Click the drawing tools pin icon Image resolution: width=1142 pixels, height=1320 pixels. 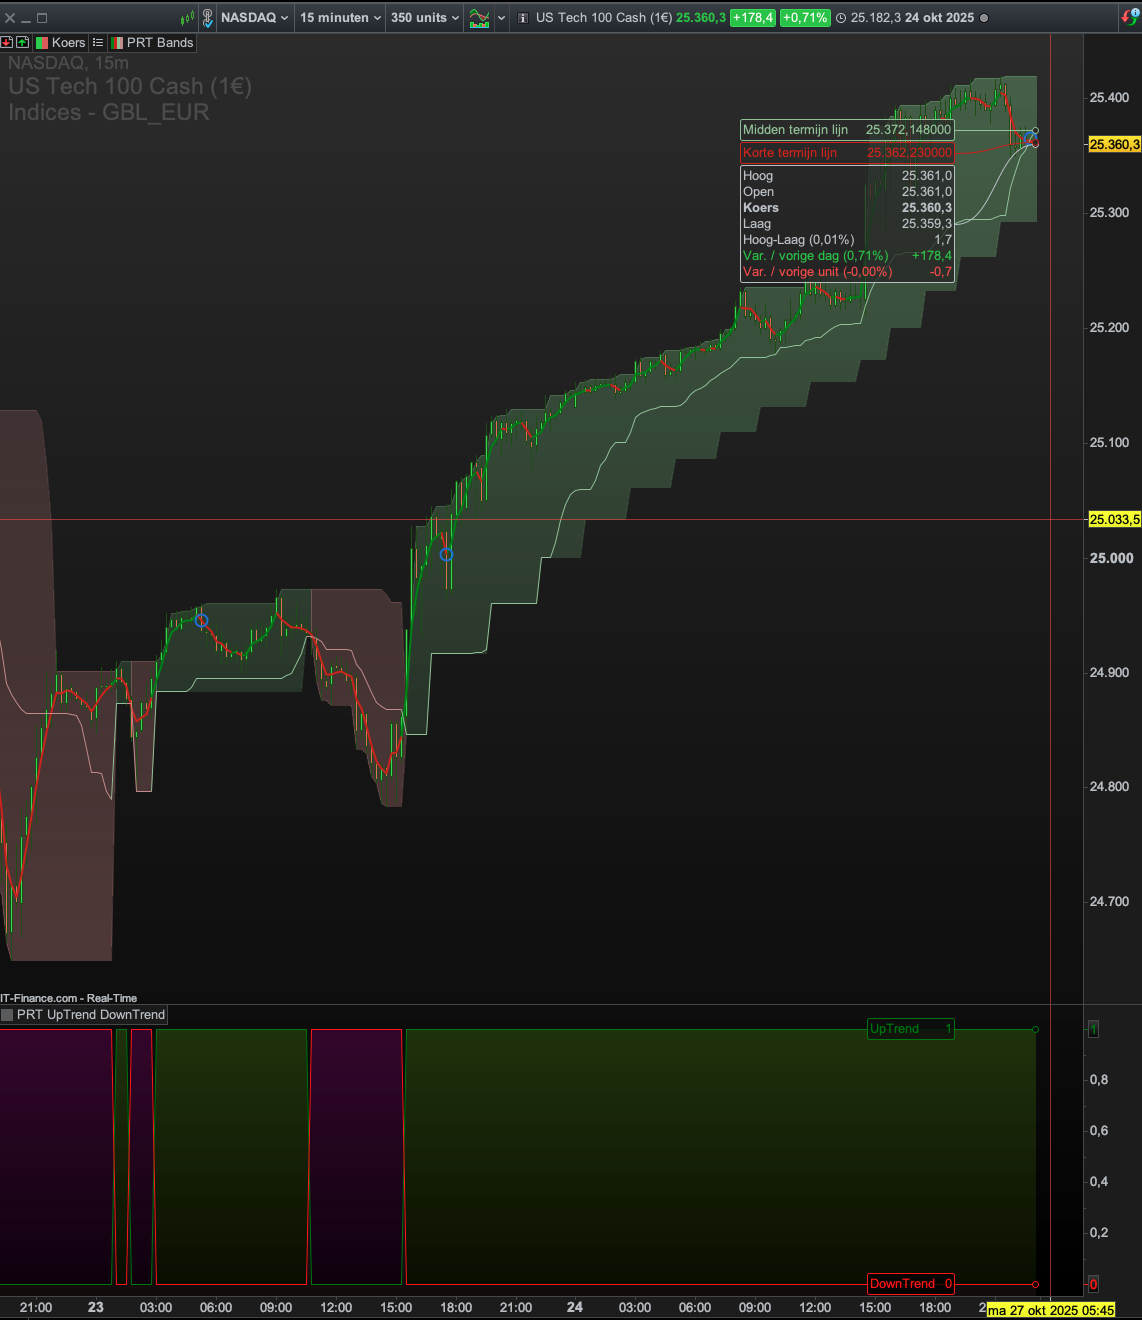coord(208,18)
